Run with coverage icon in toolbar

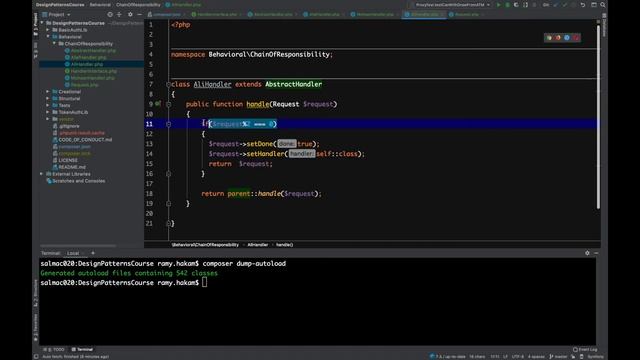516,5
